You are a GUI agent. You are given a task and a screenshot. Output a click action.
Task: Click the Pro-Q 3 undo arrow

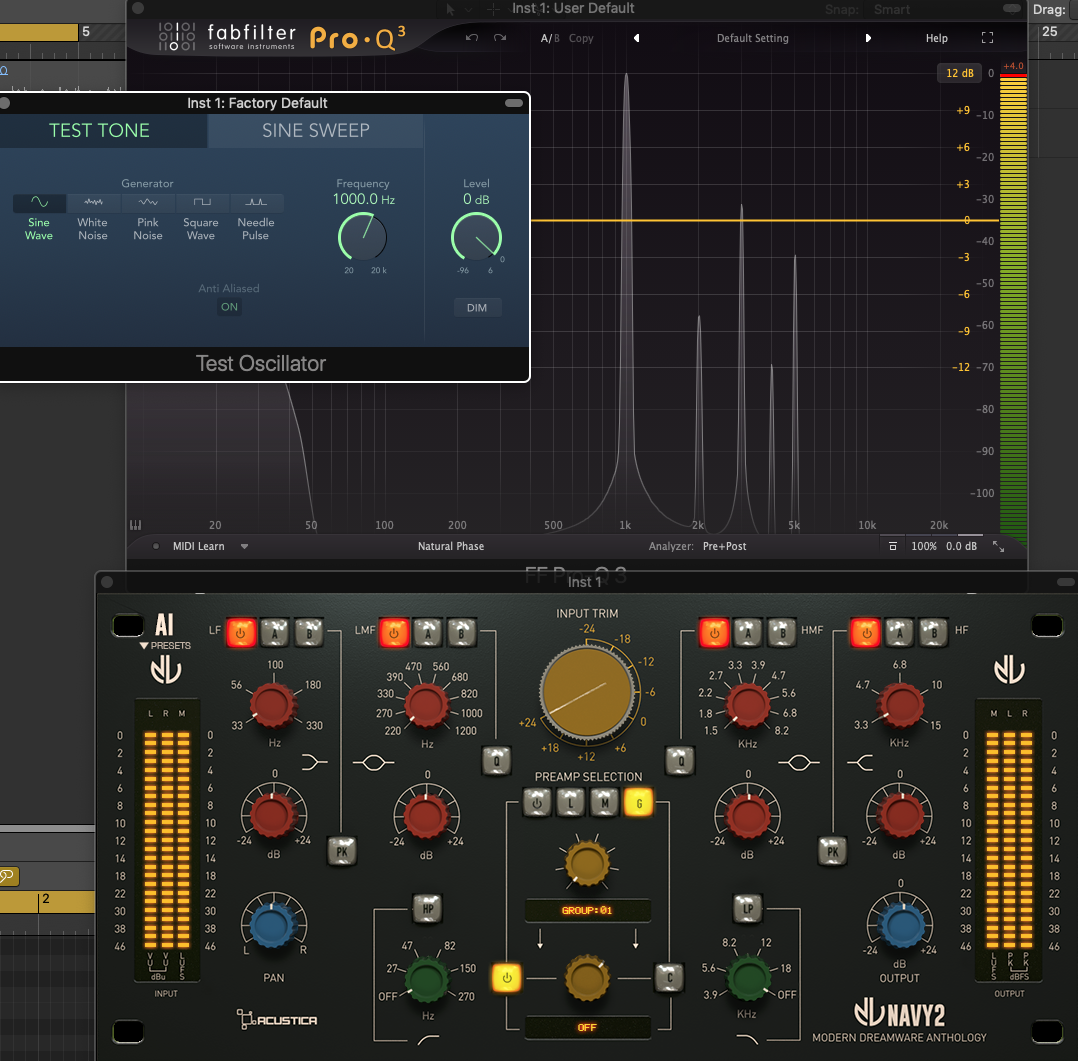472,38
